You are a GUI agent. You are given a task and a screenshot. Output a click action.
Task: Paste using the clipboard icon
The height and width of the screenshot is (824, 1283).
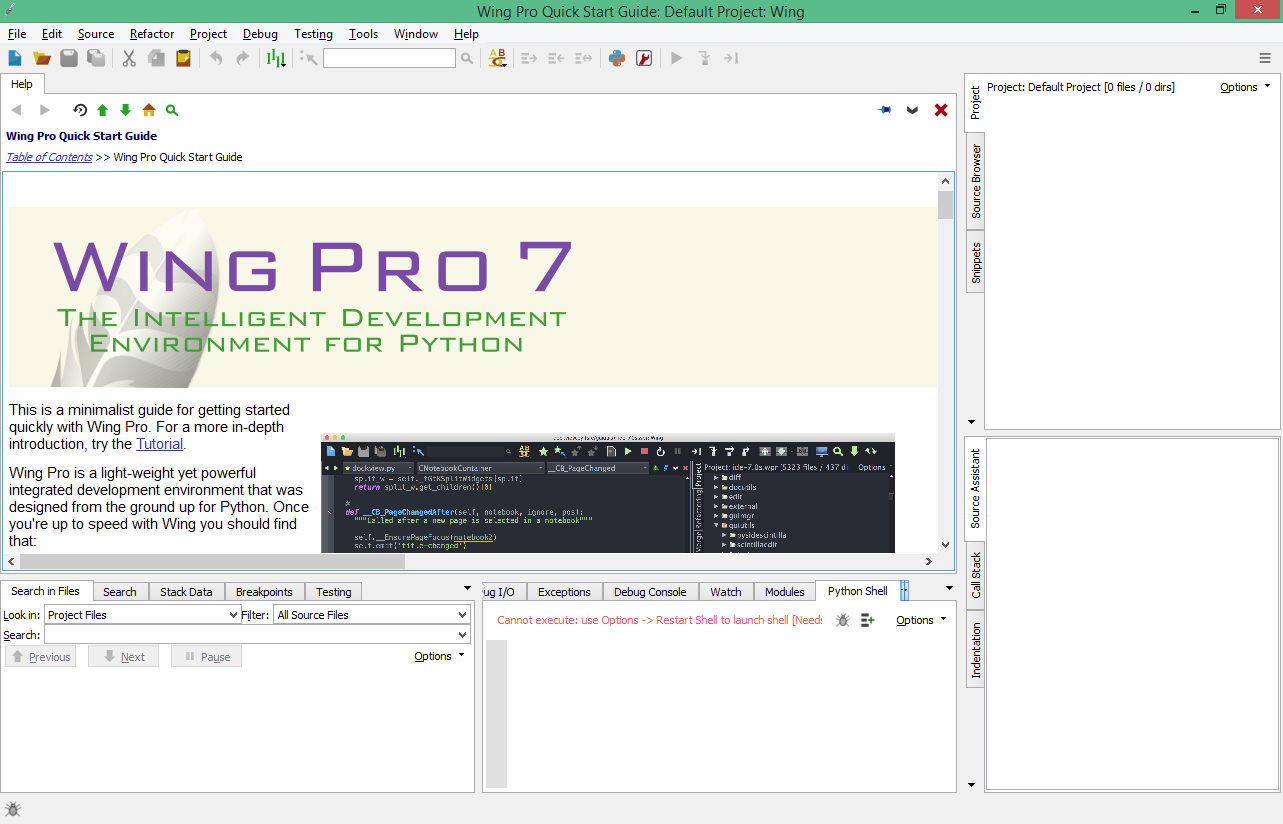(x=183, y=58)
